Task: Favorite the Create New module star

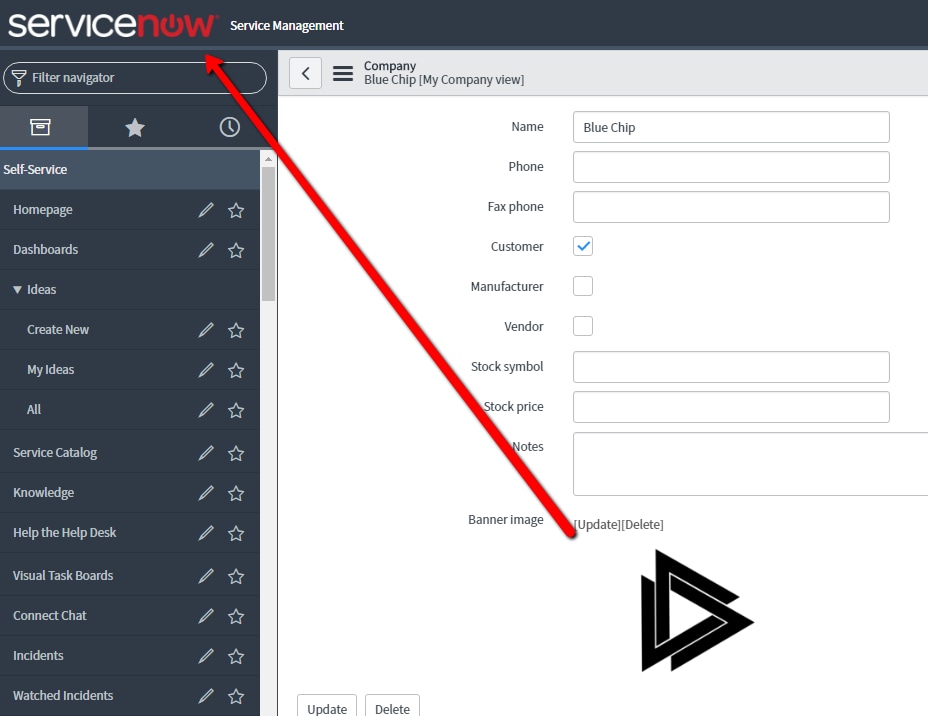Action: [x=236, y=330]
